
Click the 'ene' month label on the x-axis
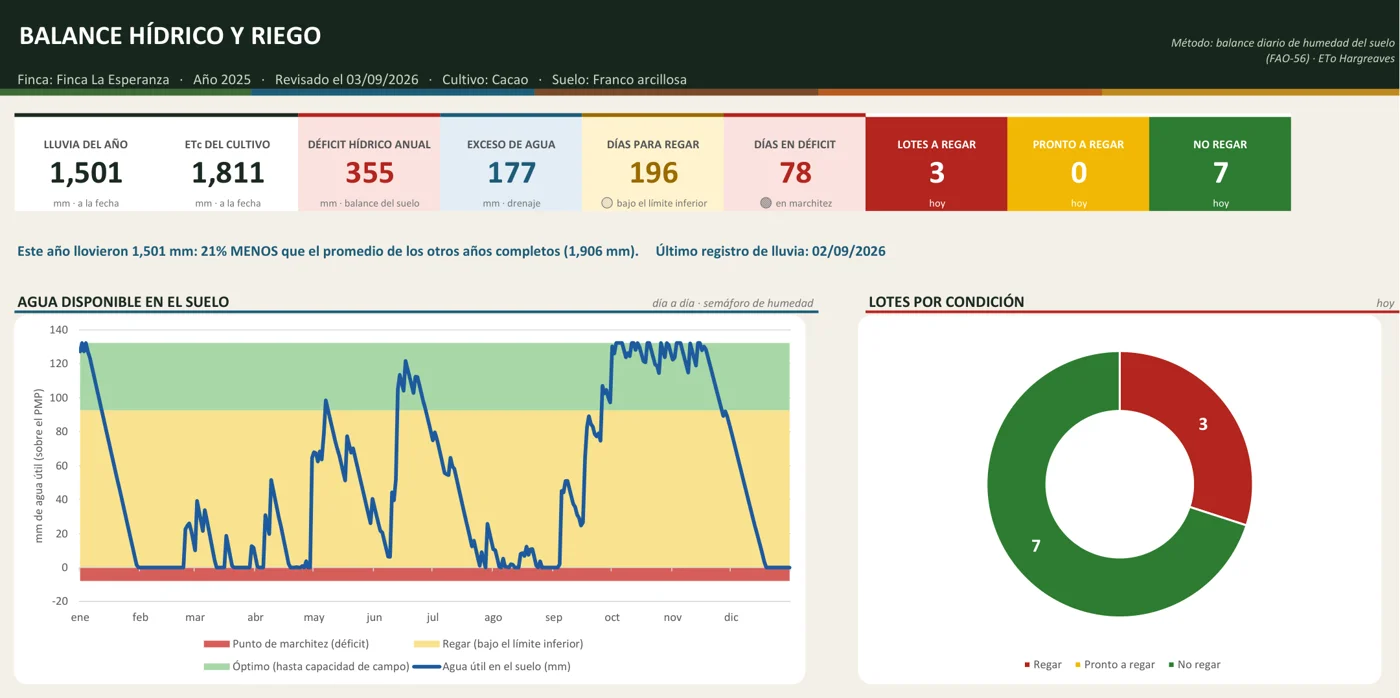80,617
